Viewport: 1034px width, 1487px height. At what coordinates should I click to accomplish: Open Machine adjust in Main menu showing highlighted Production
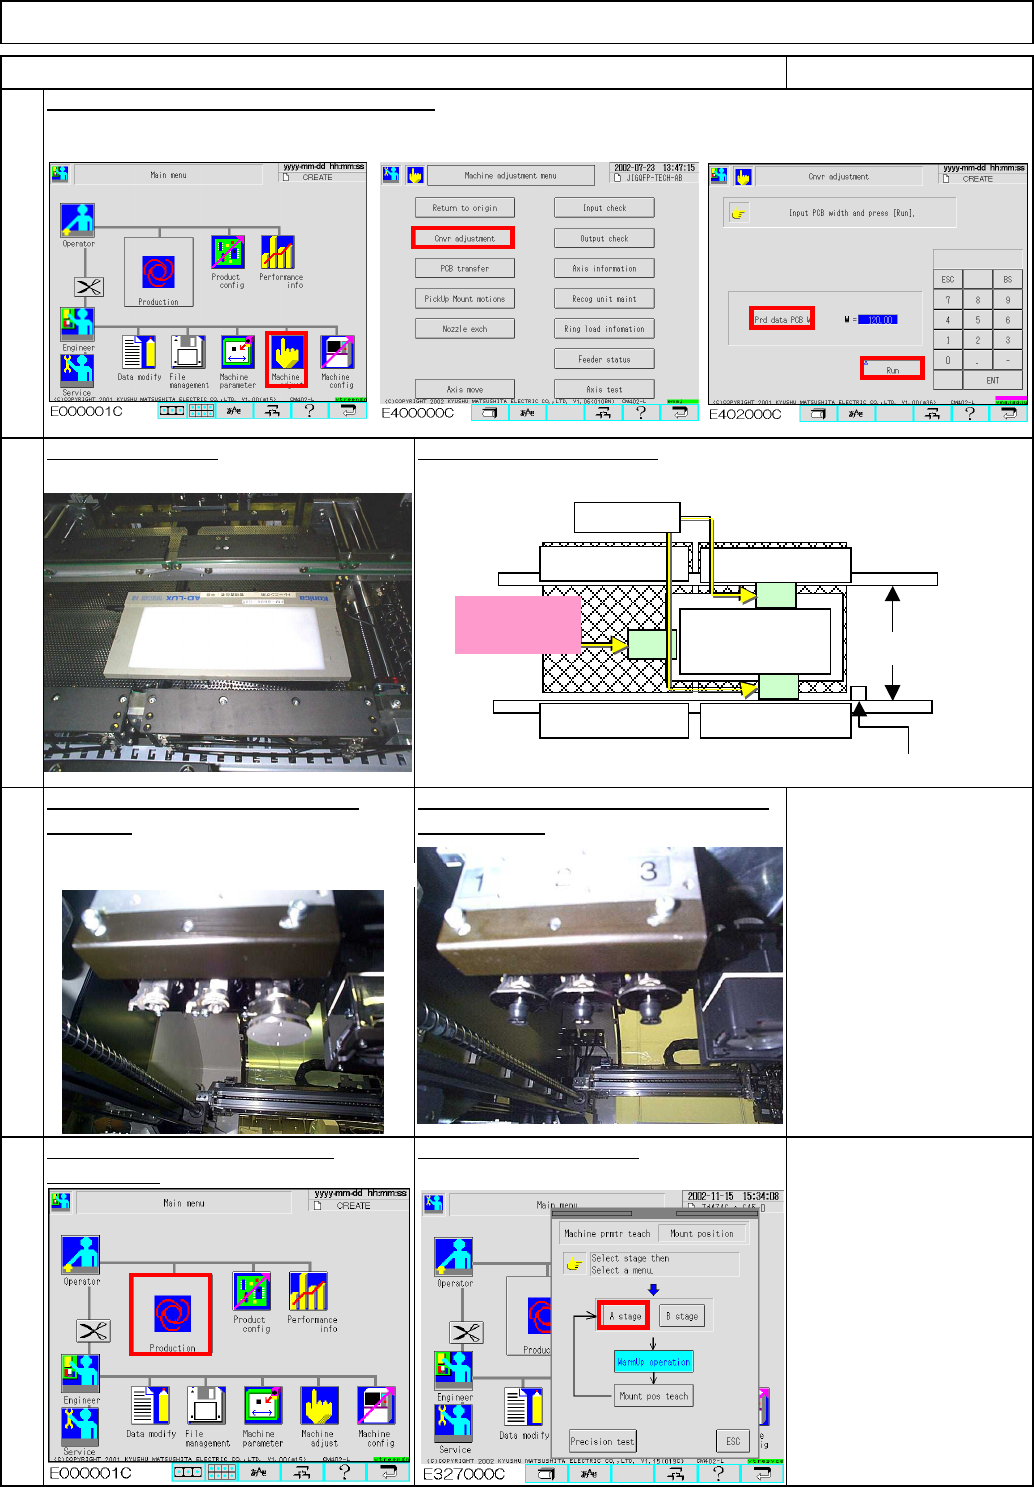(x=319, y=1415)
